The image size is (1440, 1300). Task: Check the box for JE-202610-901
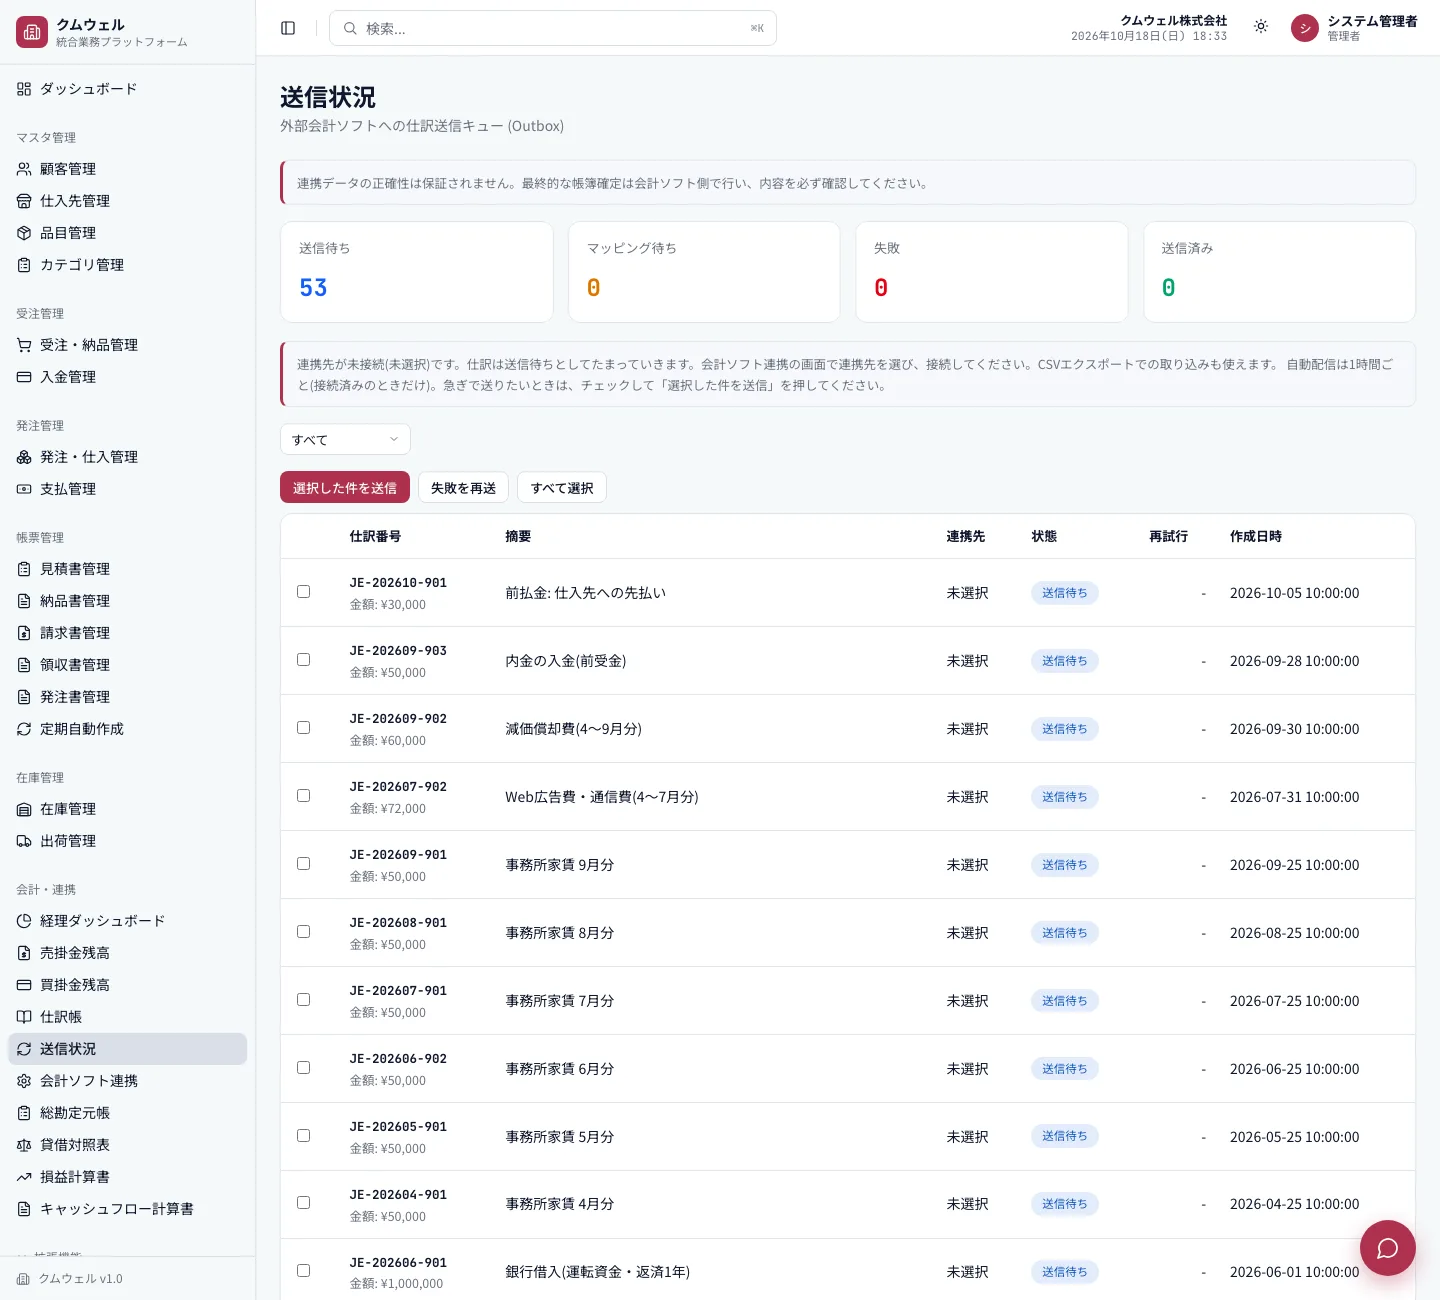[304, 592]
